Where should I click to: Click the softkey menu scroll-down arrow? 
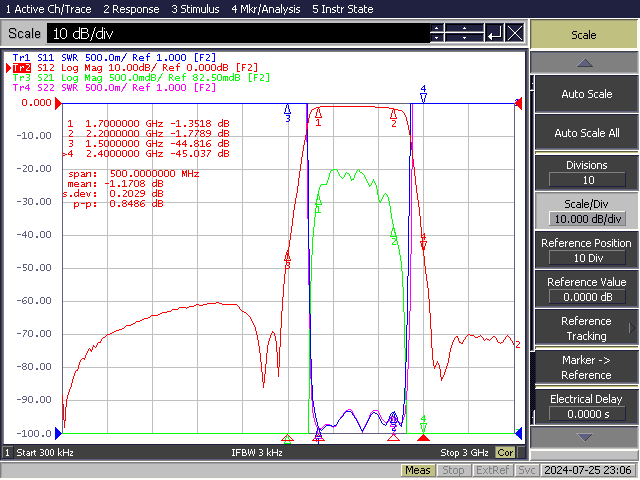point(584,437)
